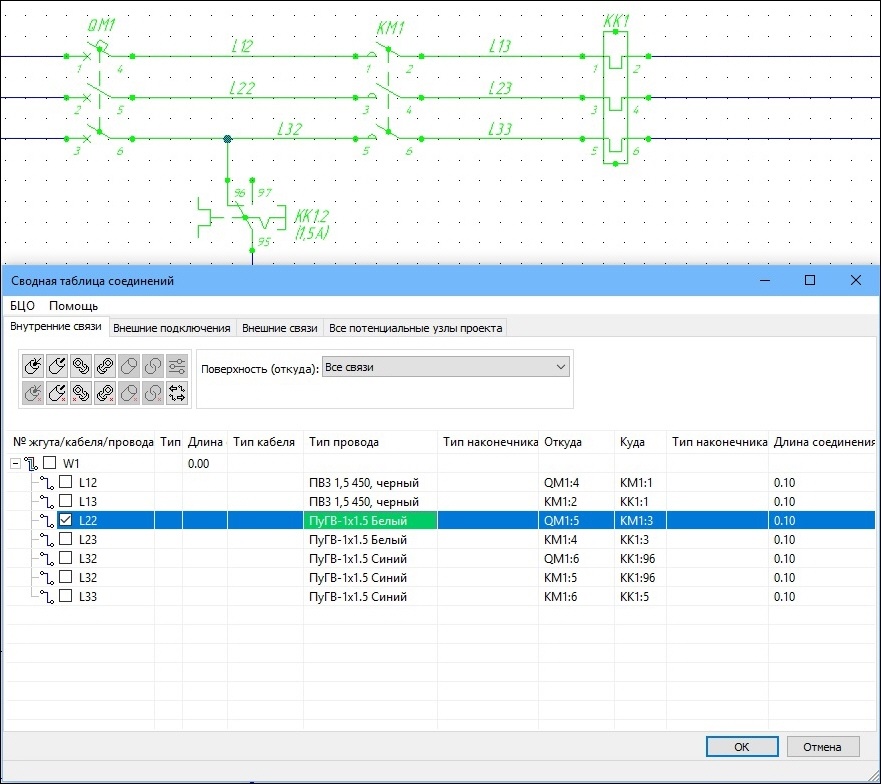Screen dimensions: 881x784
Task: Click the first top-row wire assign icon
Action: pyautogui.click(x=33, y=367)
